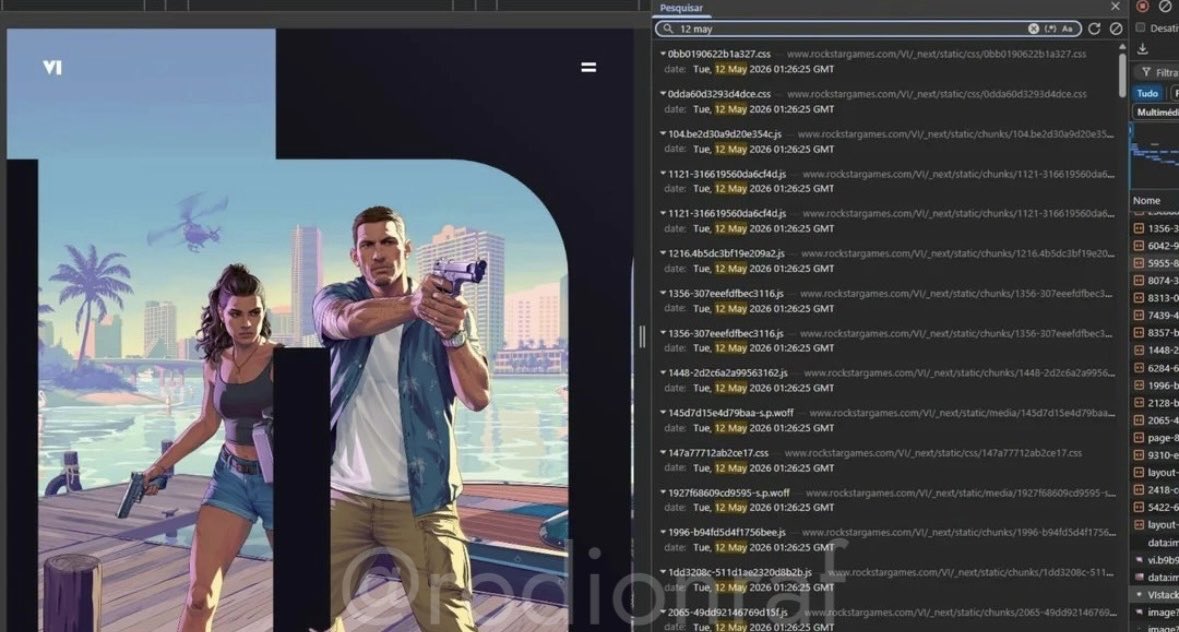Image resolution: width=1179 pixels, height=632 pixels.
Task: Select the 5422-6 request in network list
Action: [1156, 507]
